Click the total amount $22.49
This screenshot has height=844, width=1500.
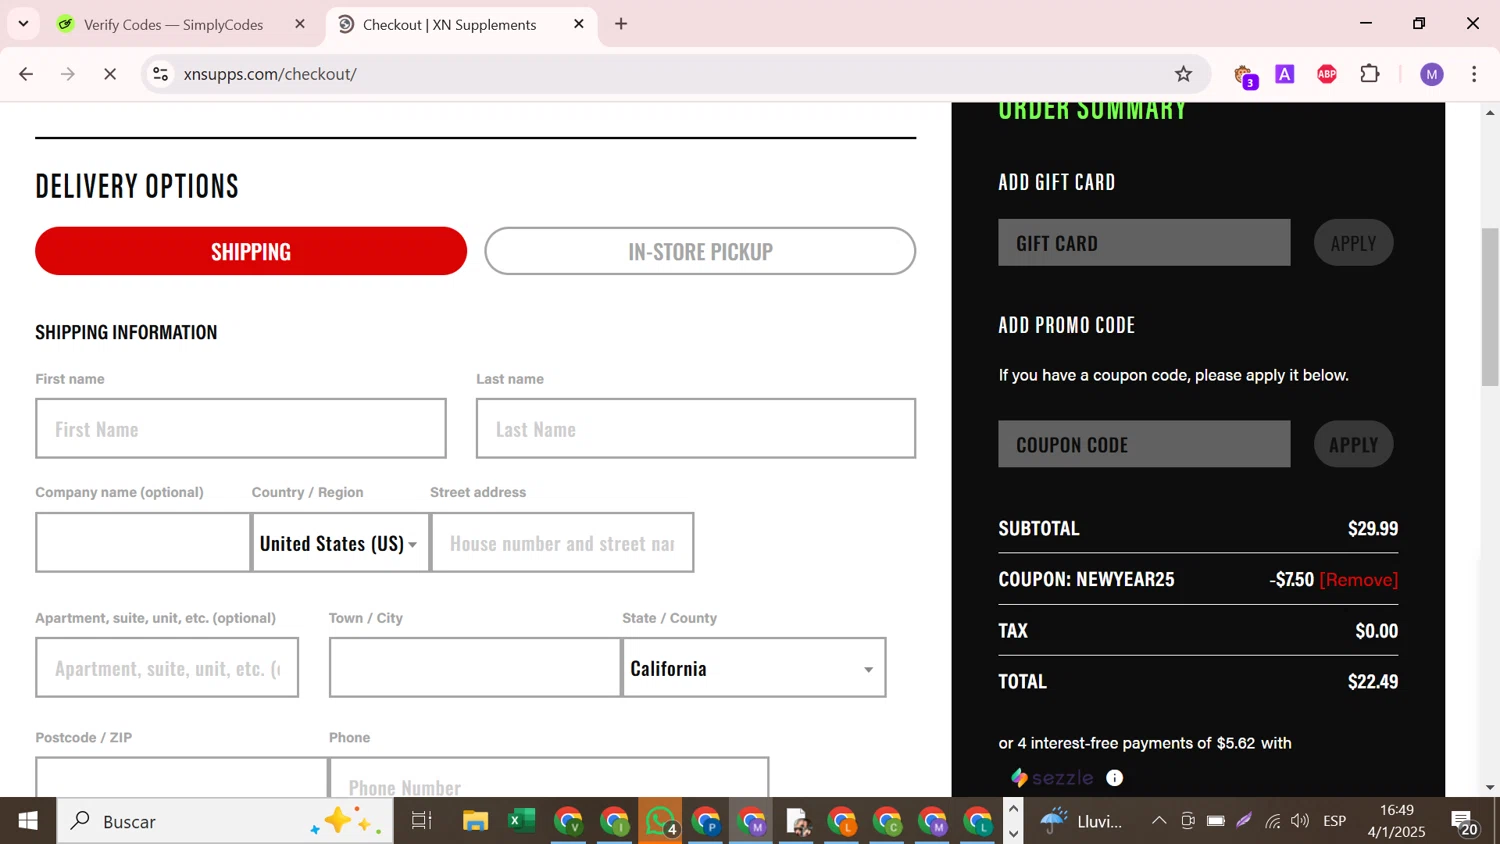pyautogui.click(x=1373, y=682)
